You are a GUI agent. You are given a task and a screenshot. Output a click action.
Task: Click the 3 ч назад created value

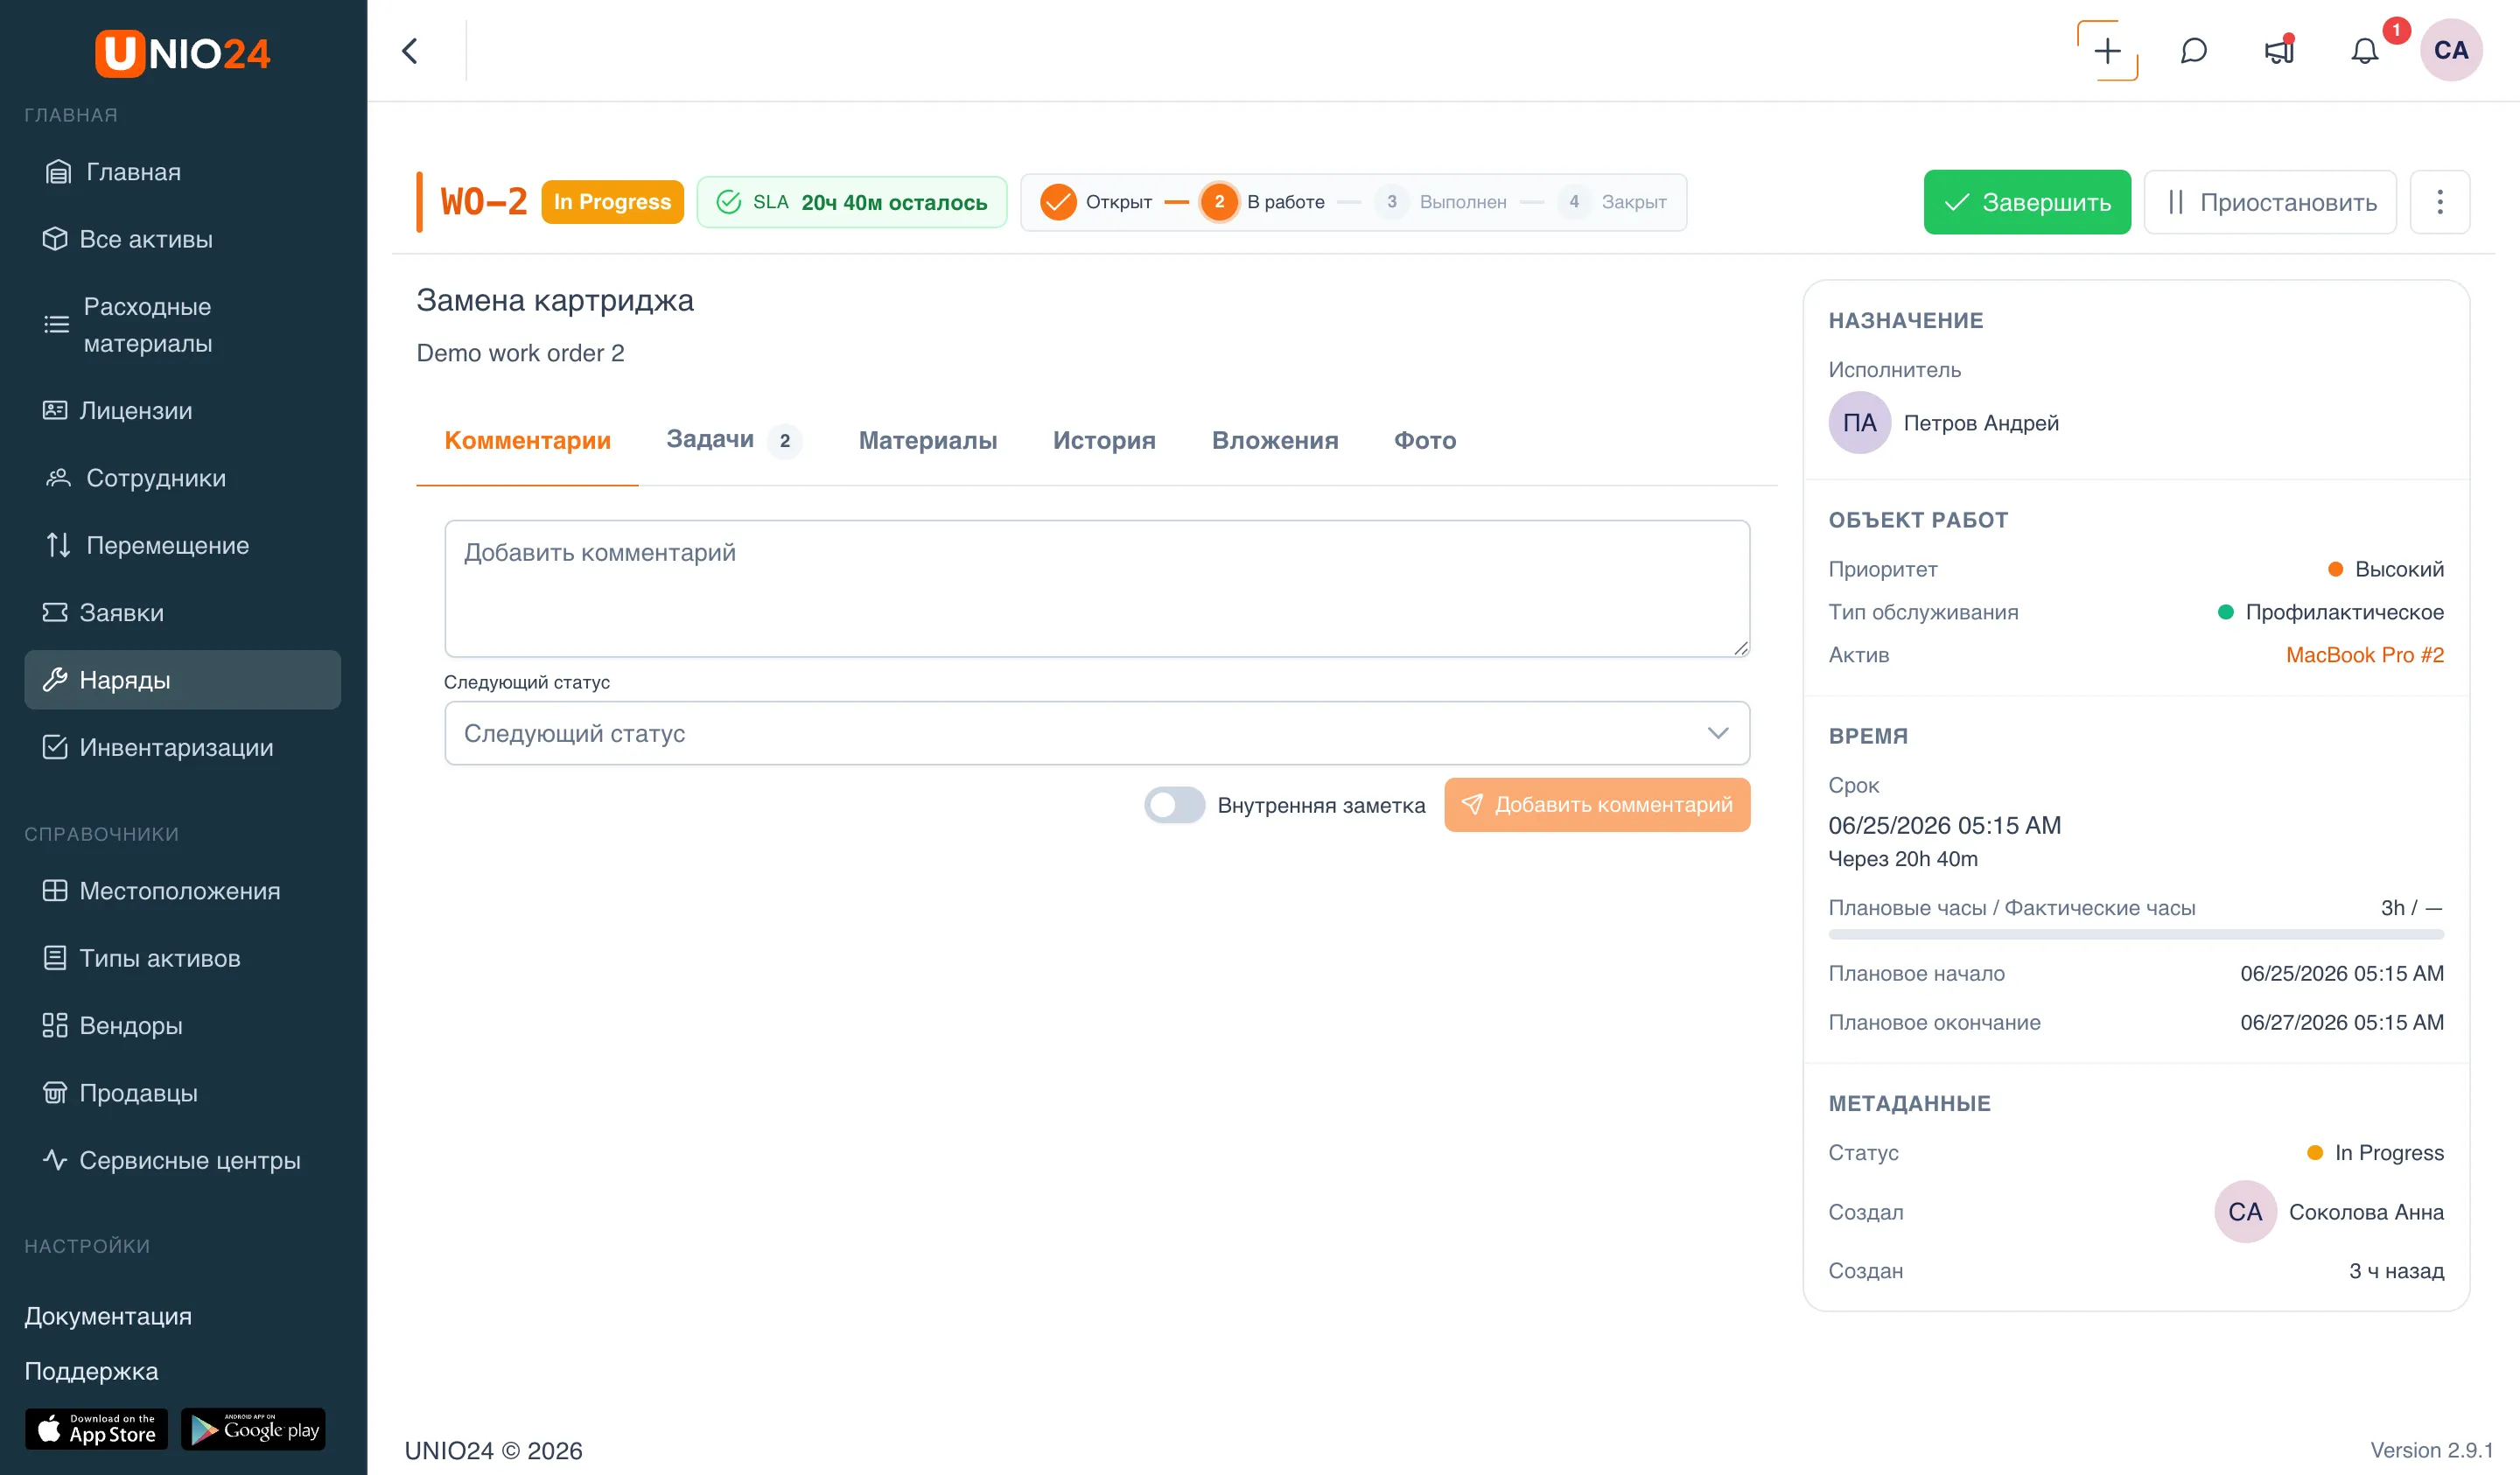pyautogui.click(x=2396, y=1271)
